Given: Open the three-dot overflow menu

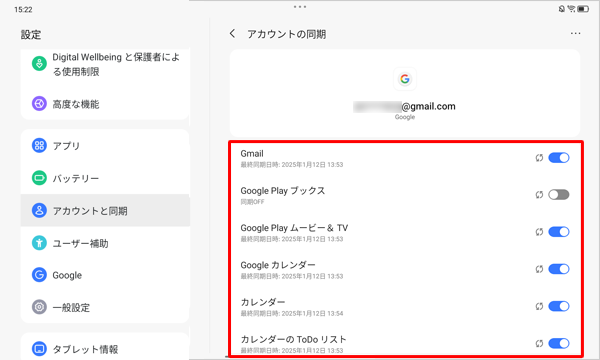Looking at the screenshot, I should [575, 33].
